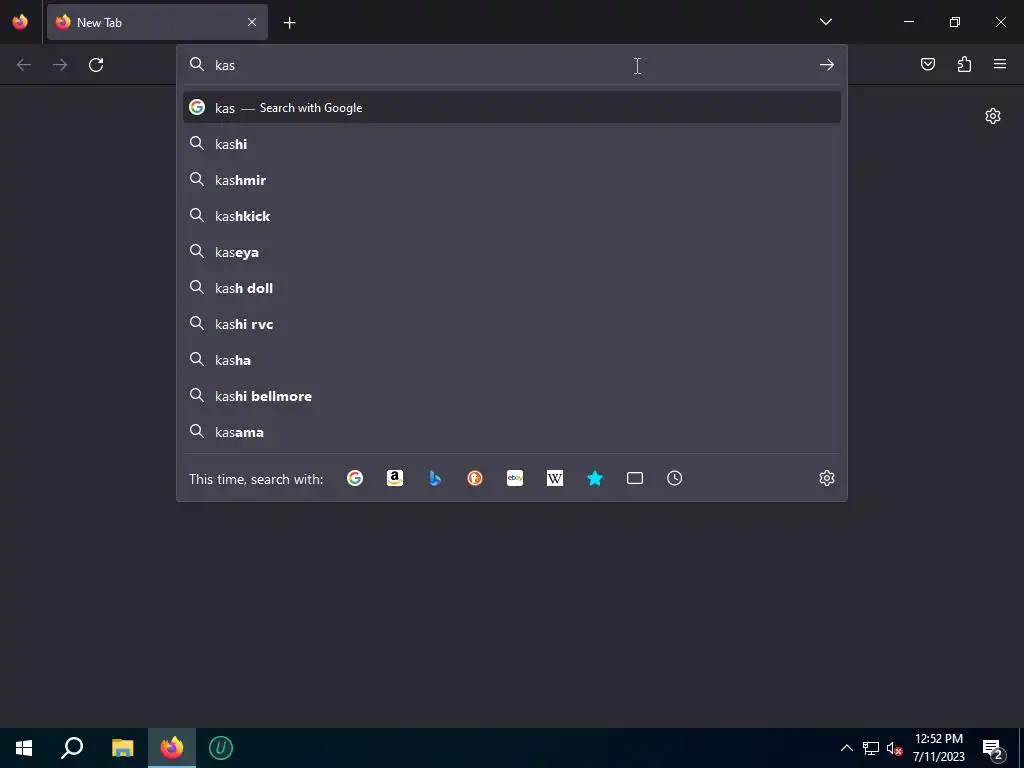Viewport: 1024px width, 768px height.
Task: Search this time with eBay
Action: pyautogui.click(x=515, y=479)
